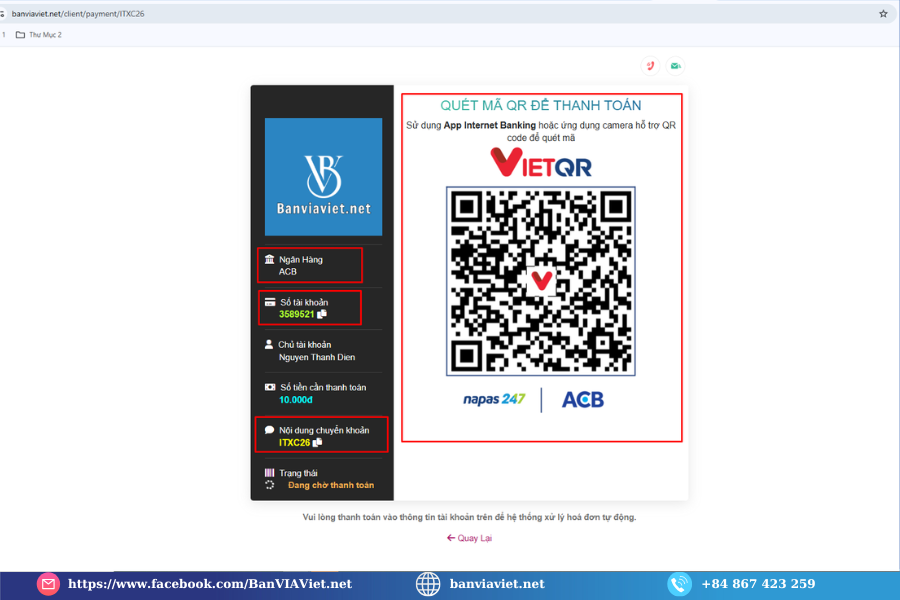Click the account holder name Nguyen Thanh Dien
Image resolution: width=900 pixels, height=600 pixels.
317,357
